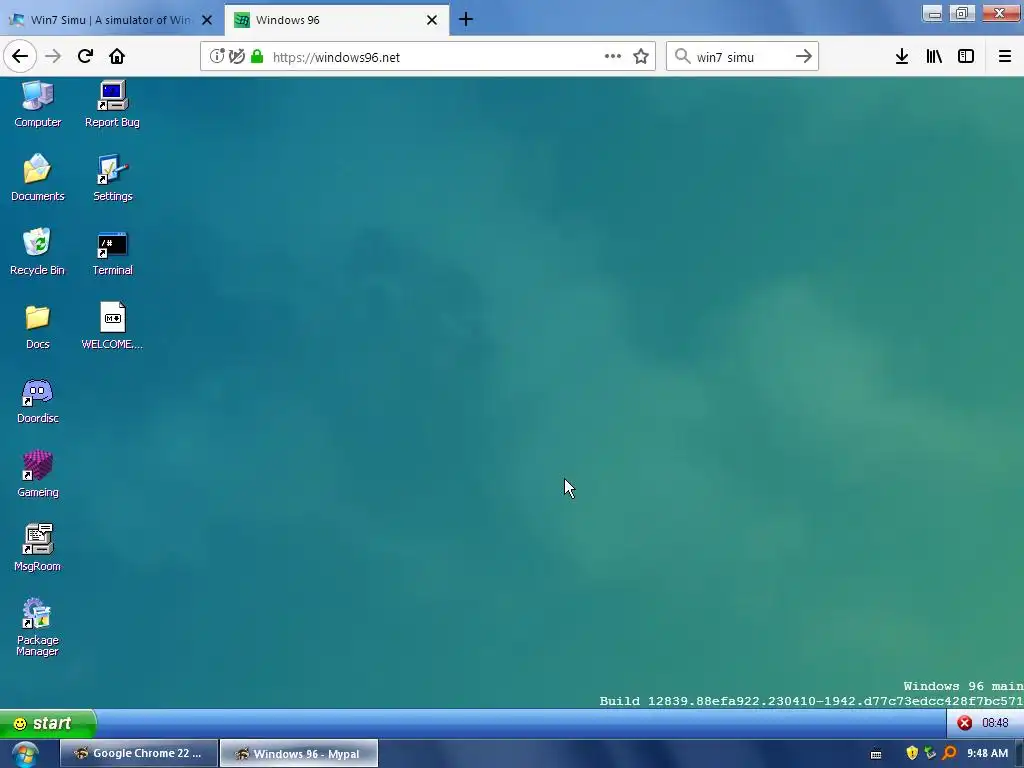Show site information icon in address bar
1024x768 pixels.
(217, 56)
